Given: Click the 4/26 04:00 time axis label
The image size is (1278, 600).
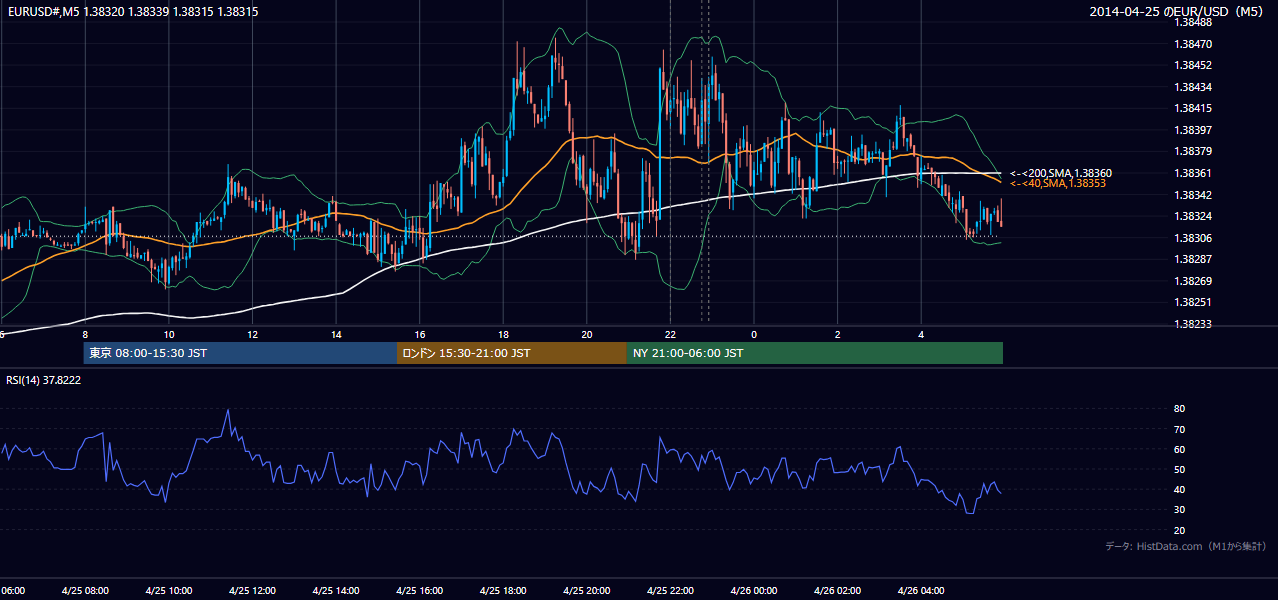Looking at the screenshot, I should pos(921,591).
